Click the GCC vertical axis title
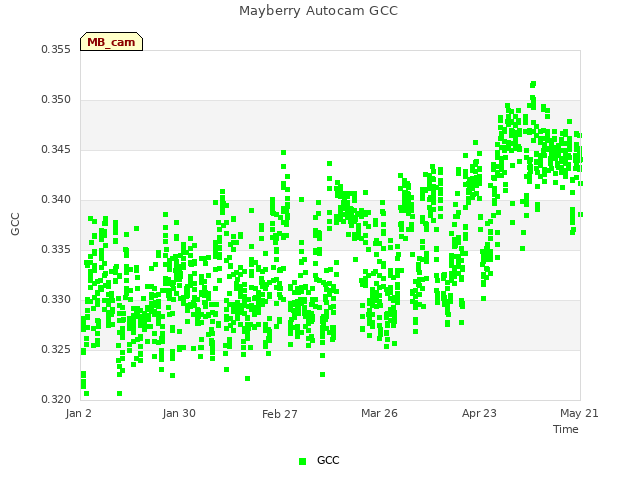Viewport: 640px width, 480px height. point(15,224)
